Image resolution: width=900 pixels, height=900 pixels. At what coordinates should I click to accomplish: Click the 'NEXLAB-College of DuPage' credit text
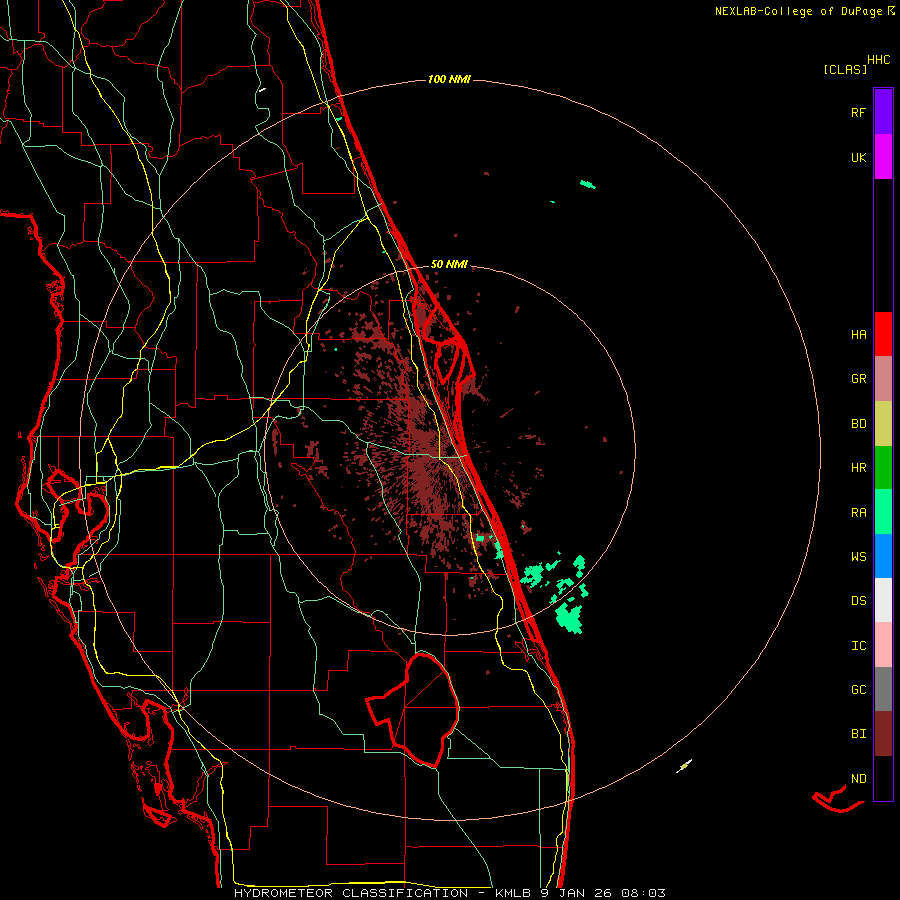click(x=798, y=11)
